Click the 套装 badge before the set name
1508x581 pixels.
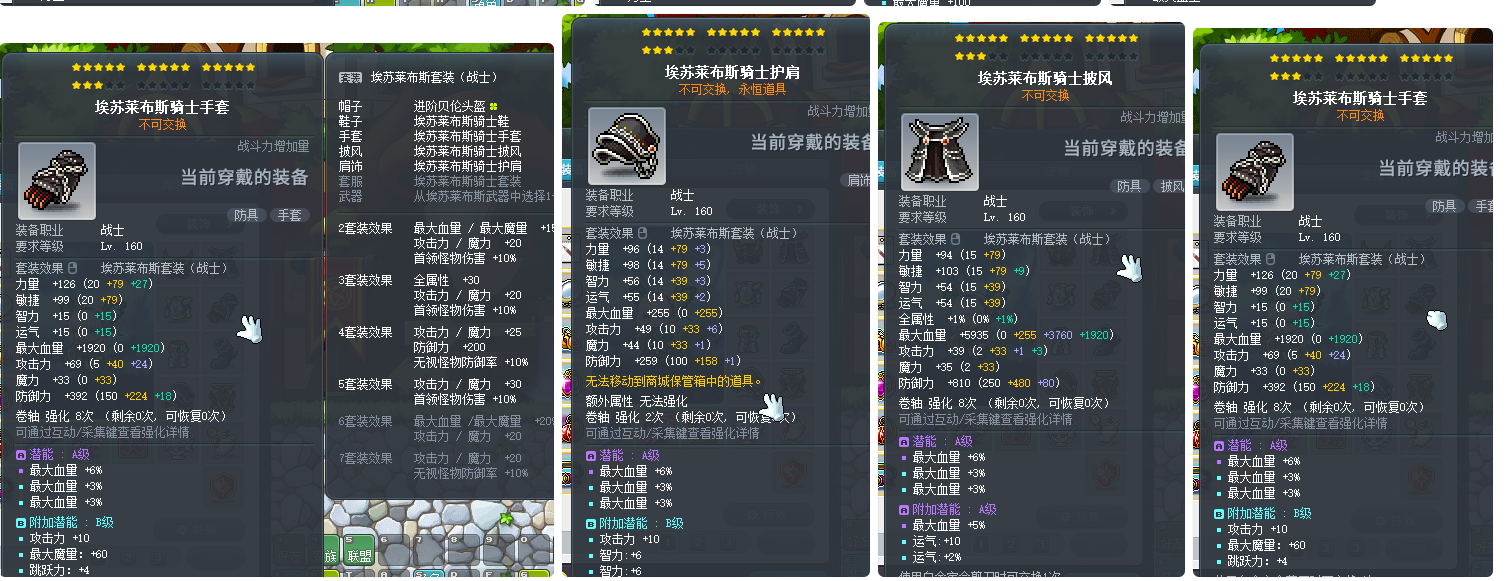point(350,77)
